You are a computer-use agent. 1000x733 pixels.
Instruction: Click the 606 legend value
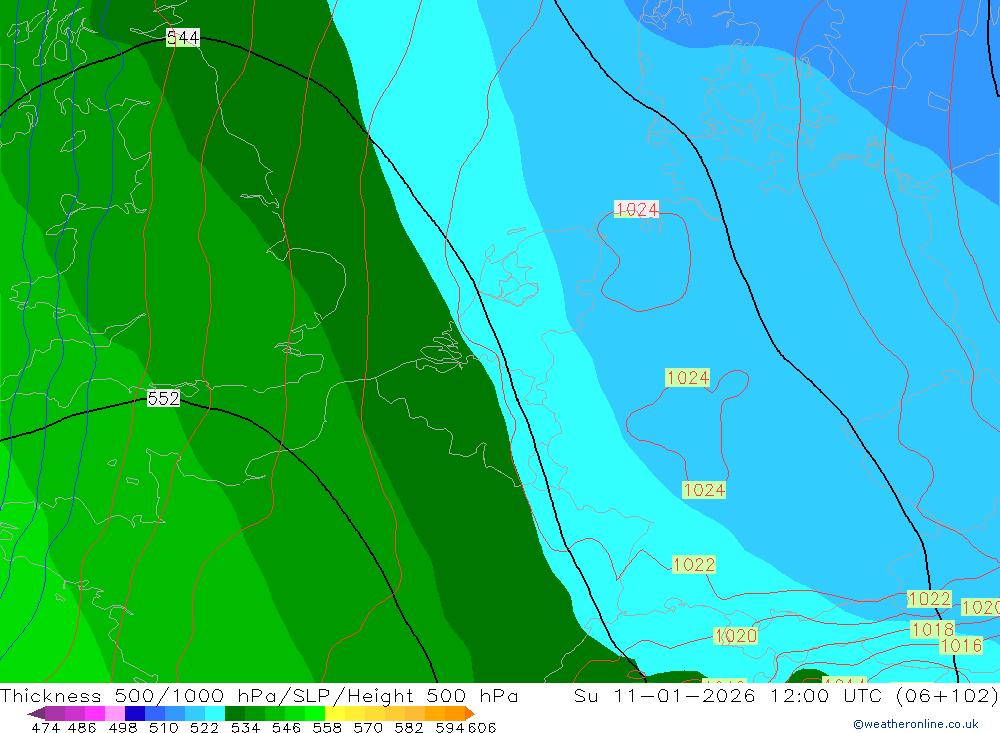[482, 727]
